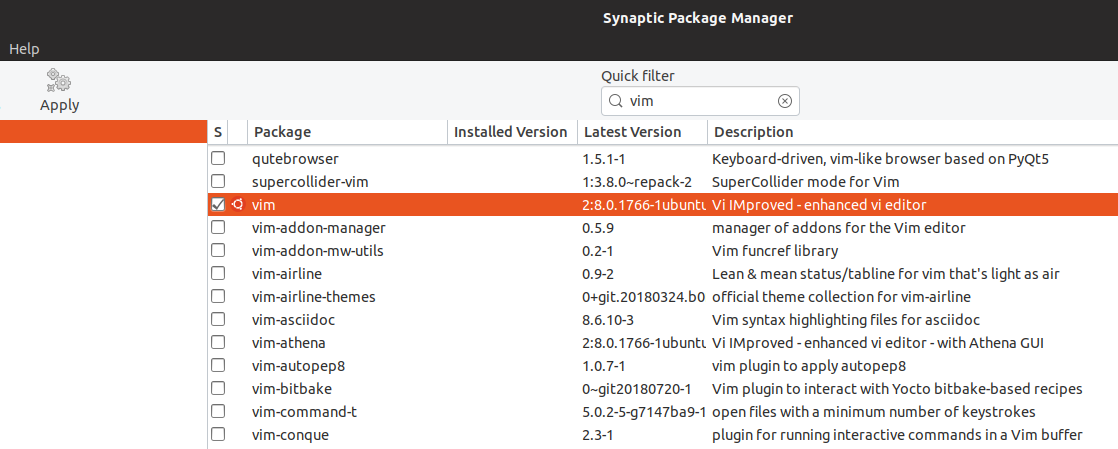Click vim-autopep8 package name
Image resolution: width=1118 pixels, height=449 pixels.
click(299, 366)
